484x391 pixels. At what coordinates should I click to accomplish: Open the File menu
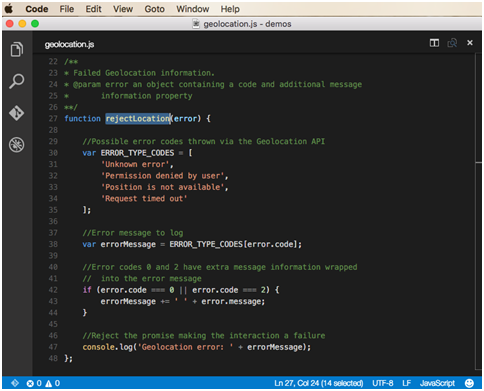(x=67, y=9)
